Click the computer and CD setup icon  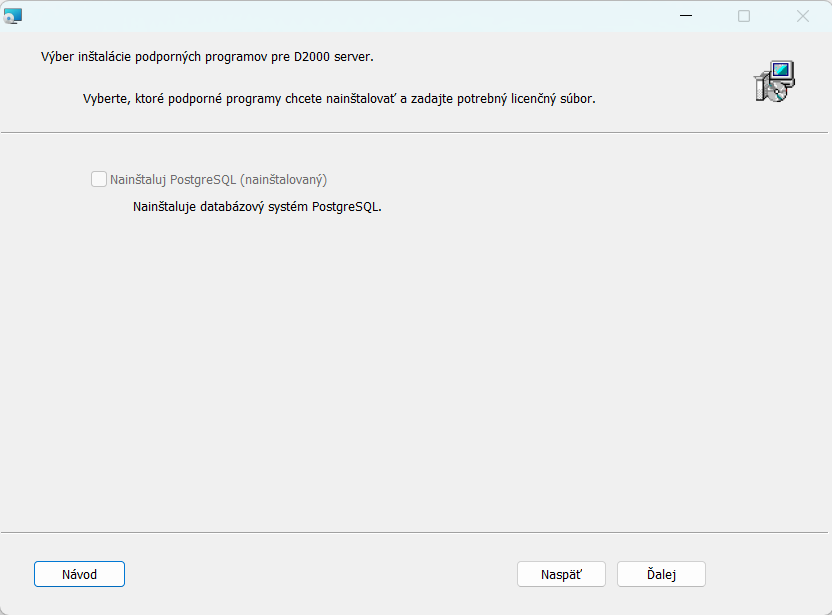point(773,81)
